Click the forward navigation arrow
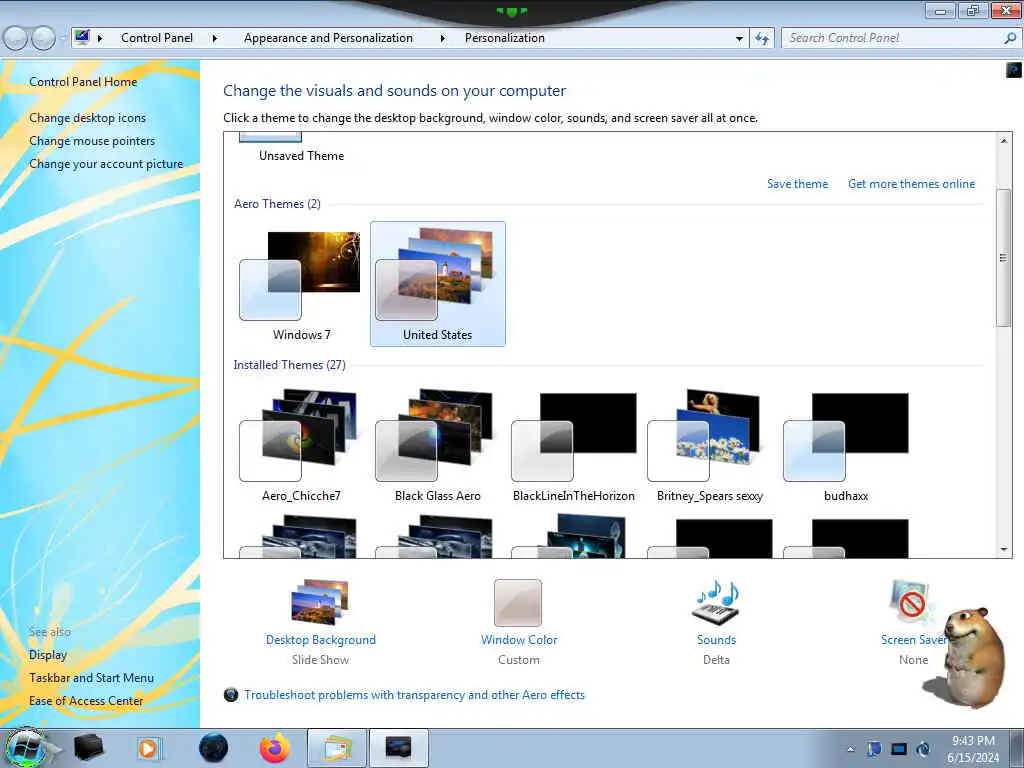Screen dimensions: 1024x768 coord(43,39)
